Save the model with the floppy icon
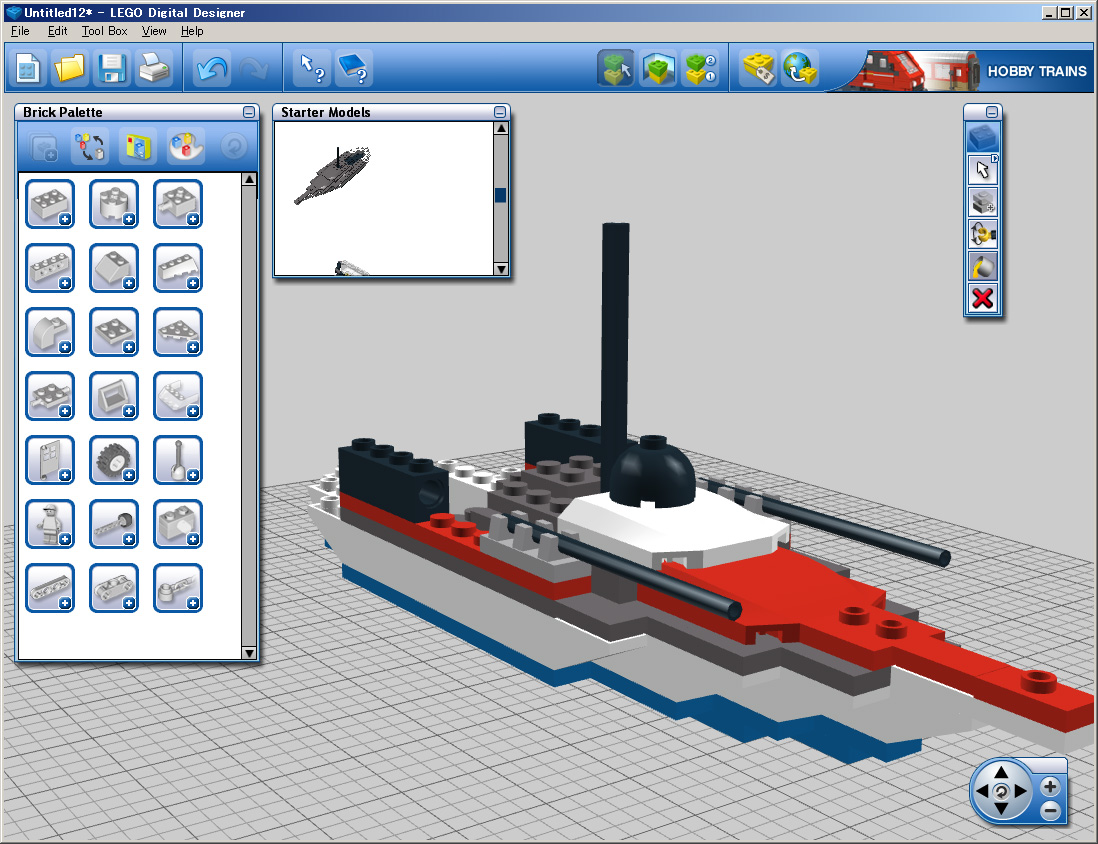The image size is (1098, 844). click(x=111, y=69)
